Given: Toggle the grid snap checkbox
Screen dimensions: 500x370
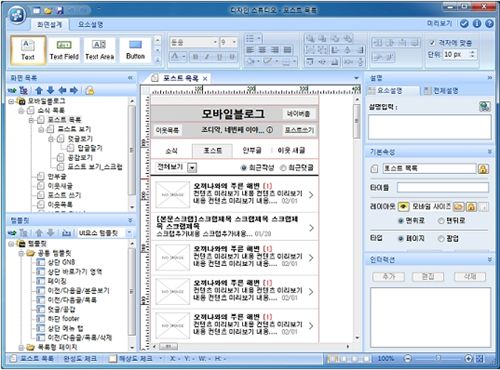Looking at the screenshot, I should tap(432, 43).
